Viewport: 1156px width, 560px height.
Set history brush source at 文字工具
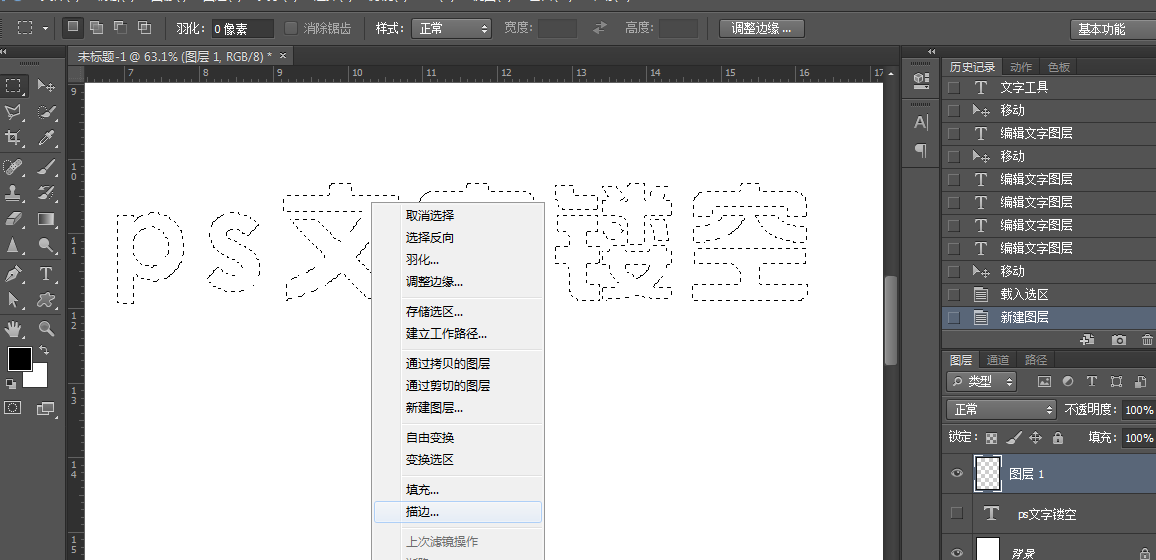tap(954, 87)
